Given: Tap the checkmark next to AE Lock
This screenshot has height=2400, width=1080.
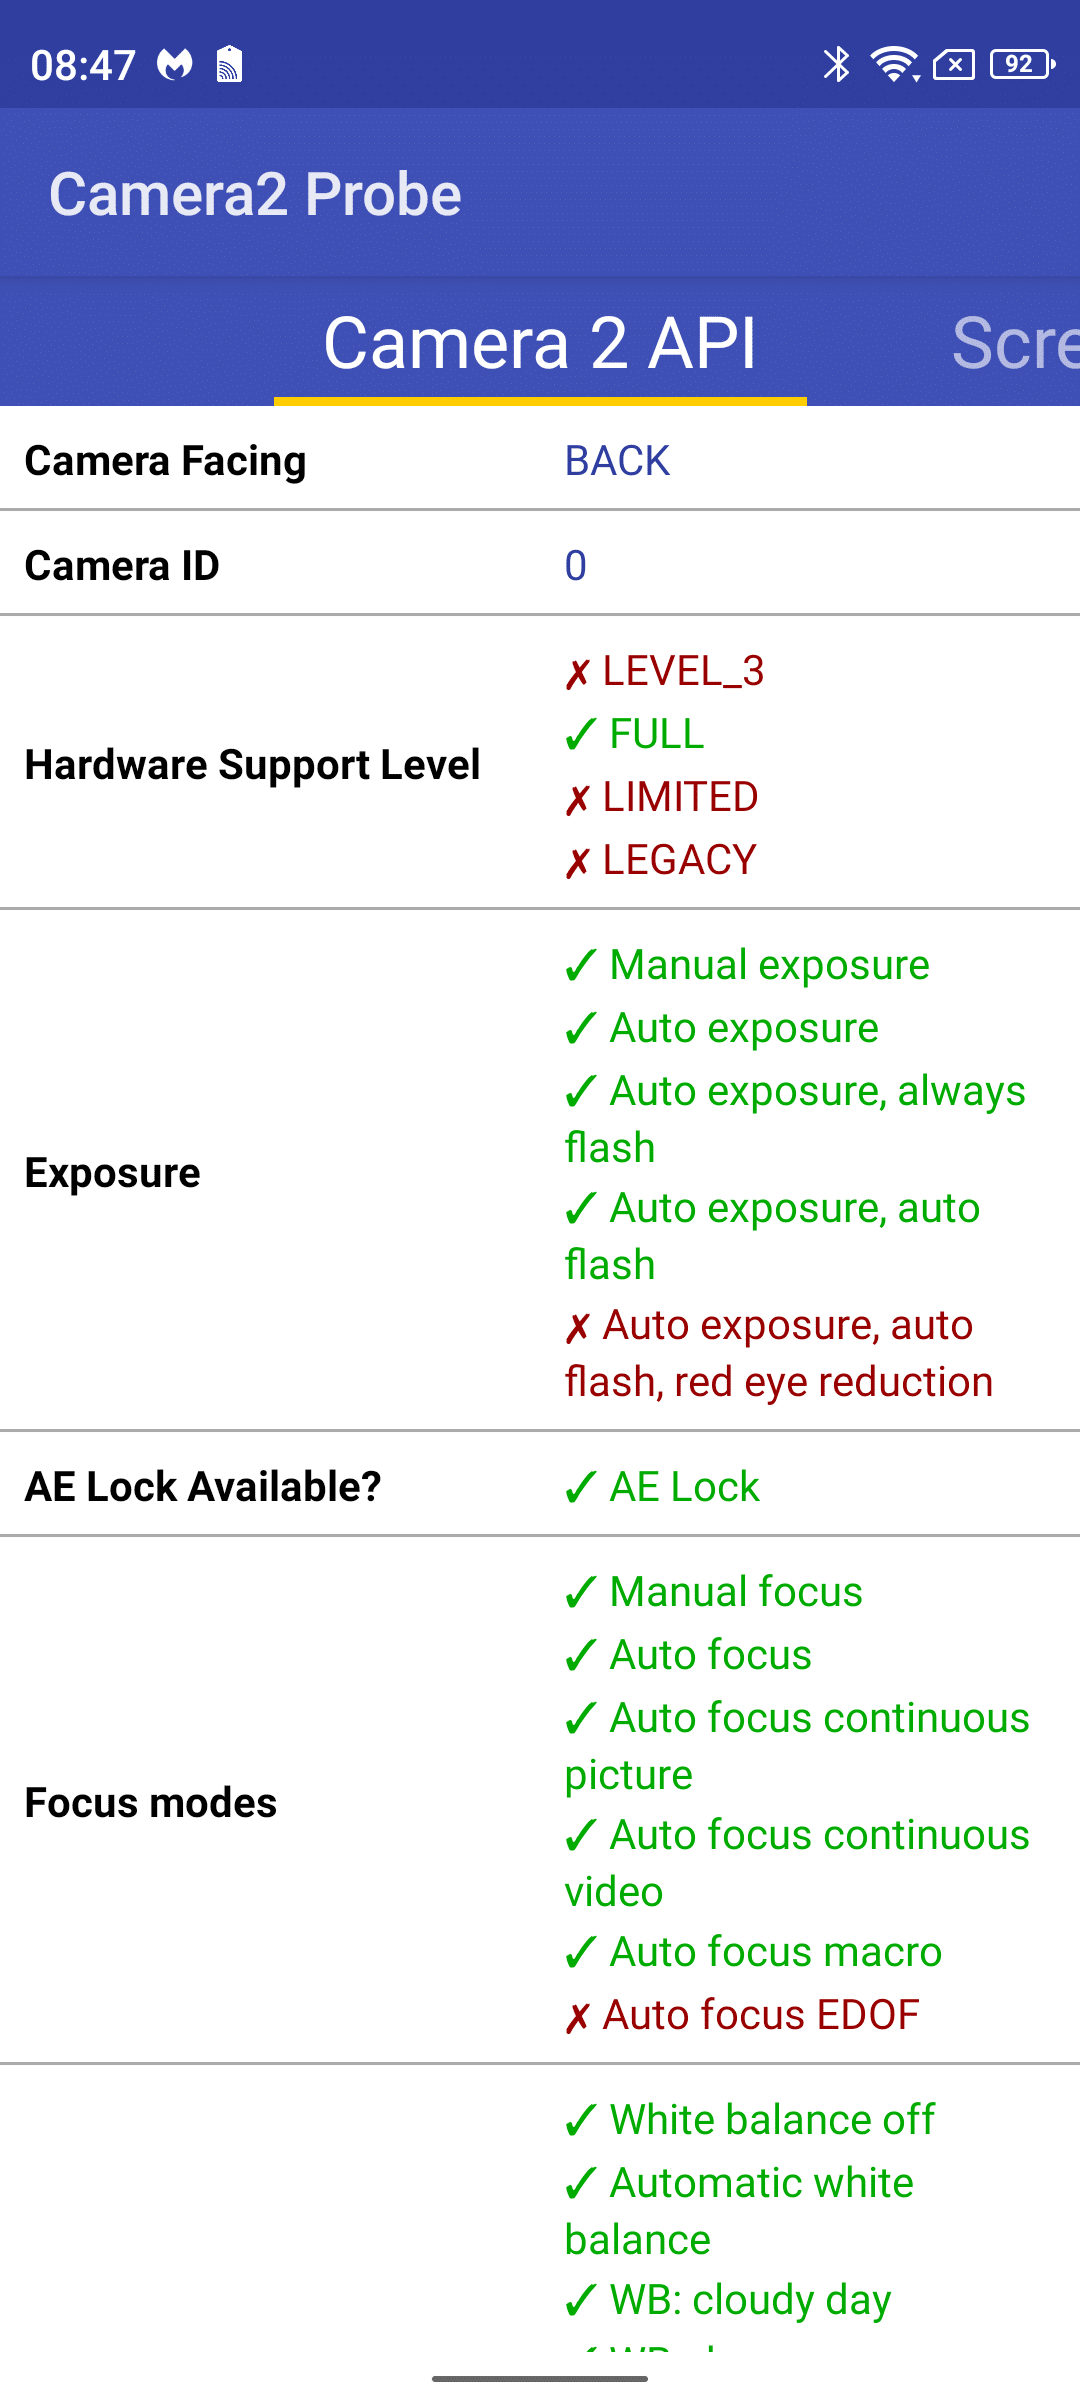Looking at the screenshot, I should (x=580, y=1488).
